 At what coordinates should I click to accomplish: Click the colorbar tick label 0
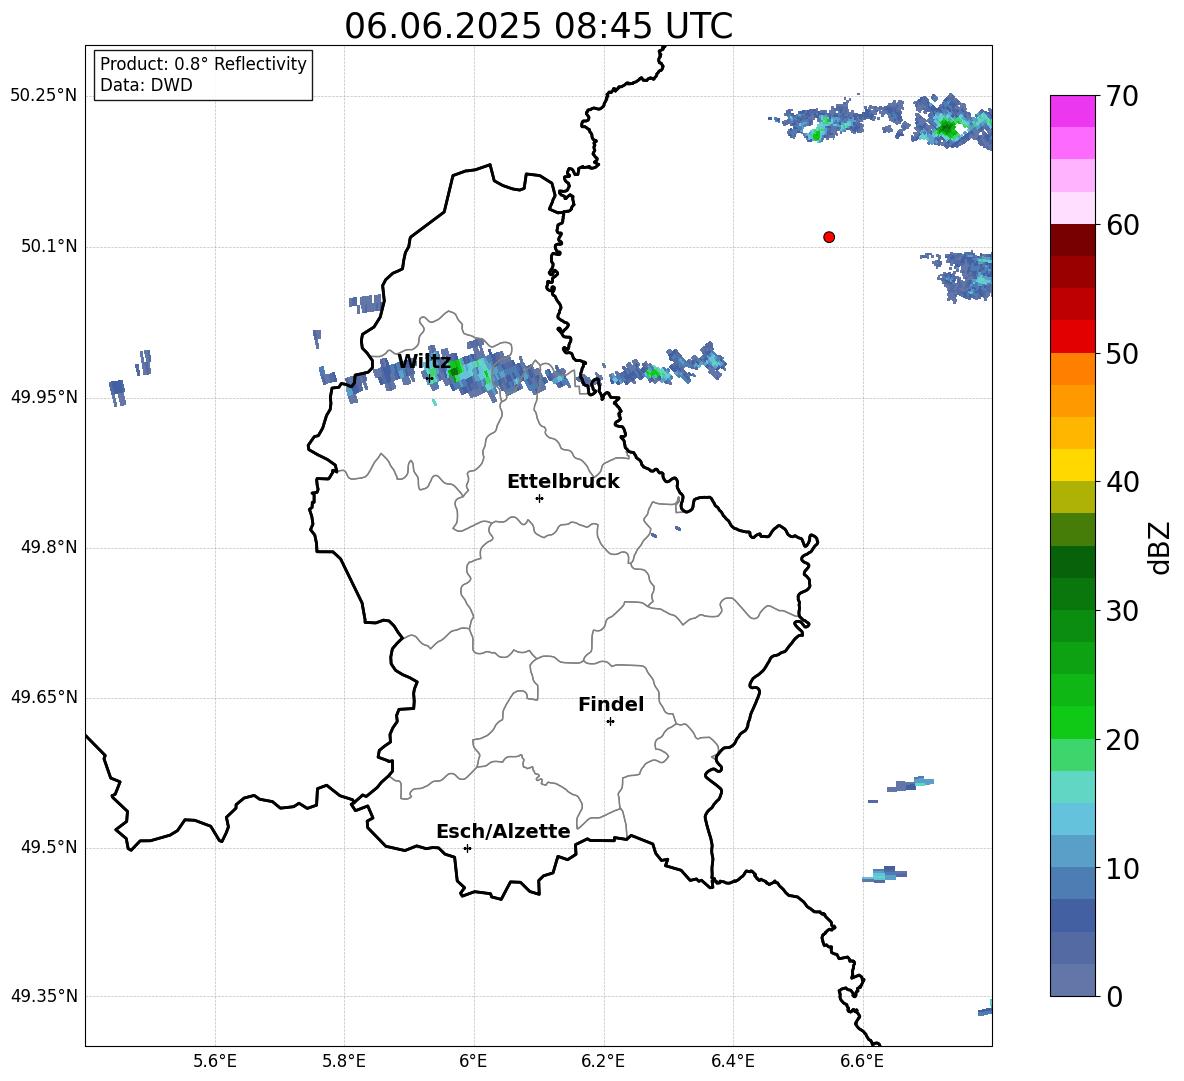point(1114,997)
